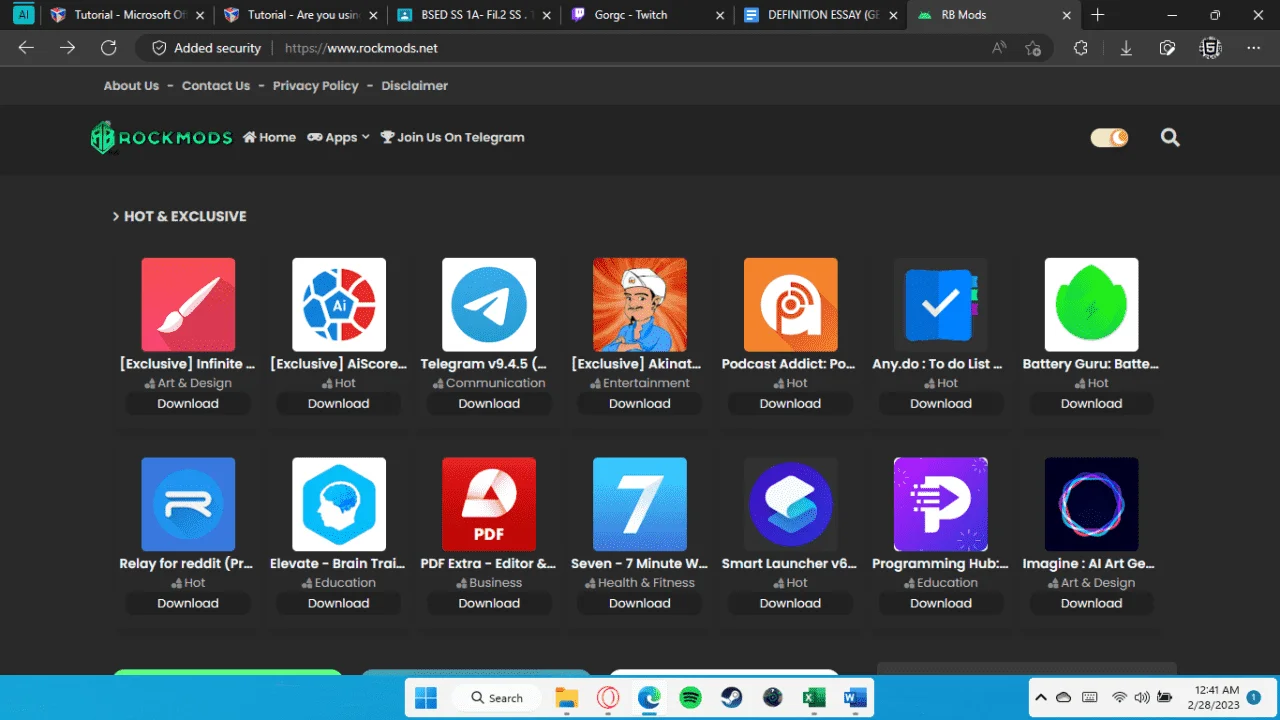Open read aloud in address bar
1280x720 pixels.
pos(999,48)
